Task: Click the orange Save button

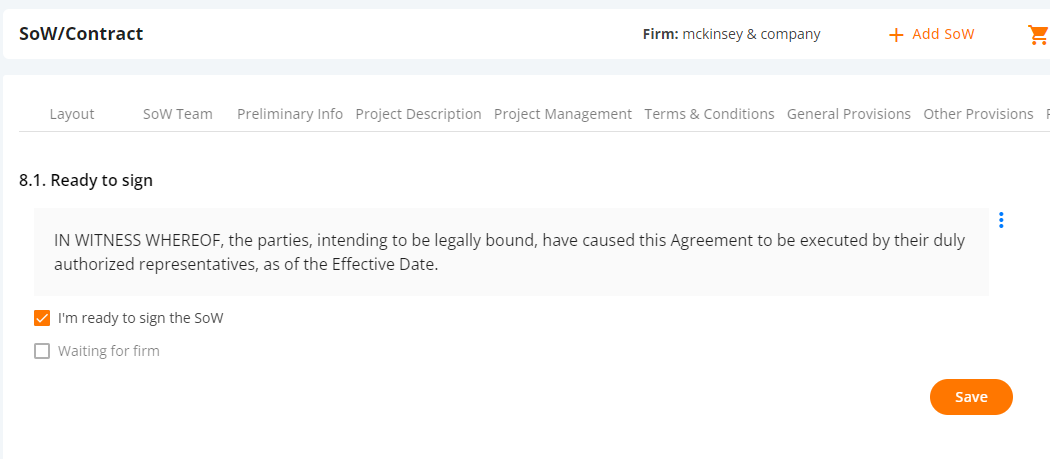Action: [x=971, y=397]
